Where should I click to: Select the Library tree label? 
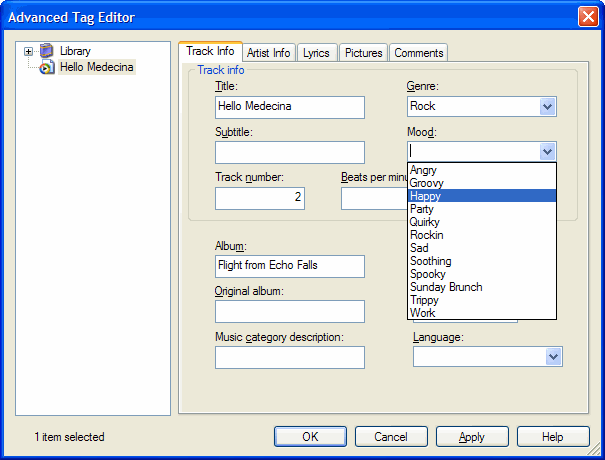pos(75,51)
